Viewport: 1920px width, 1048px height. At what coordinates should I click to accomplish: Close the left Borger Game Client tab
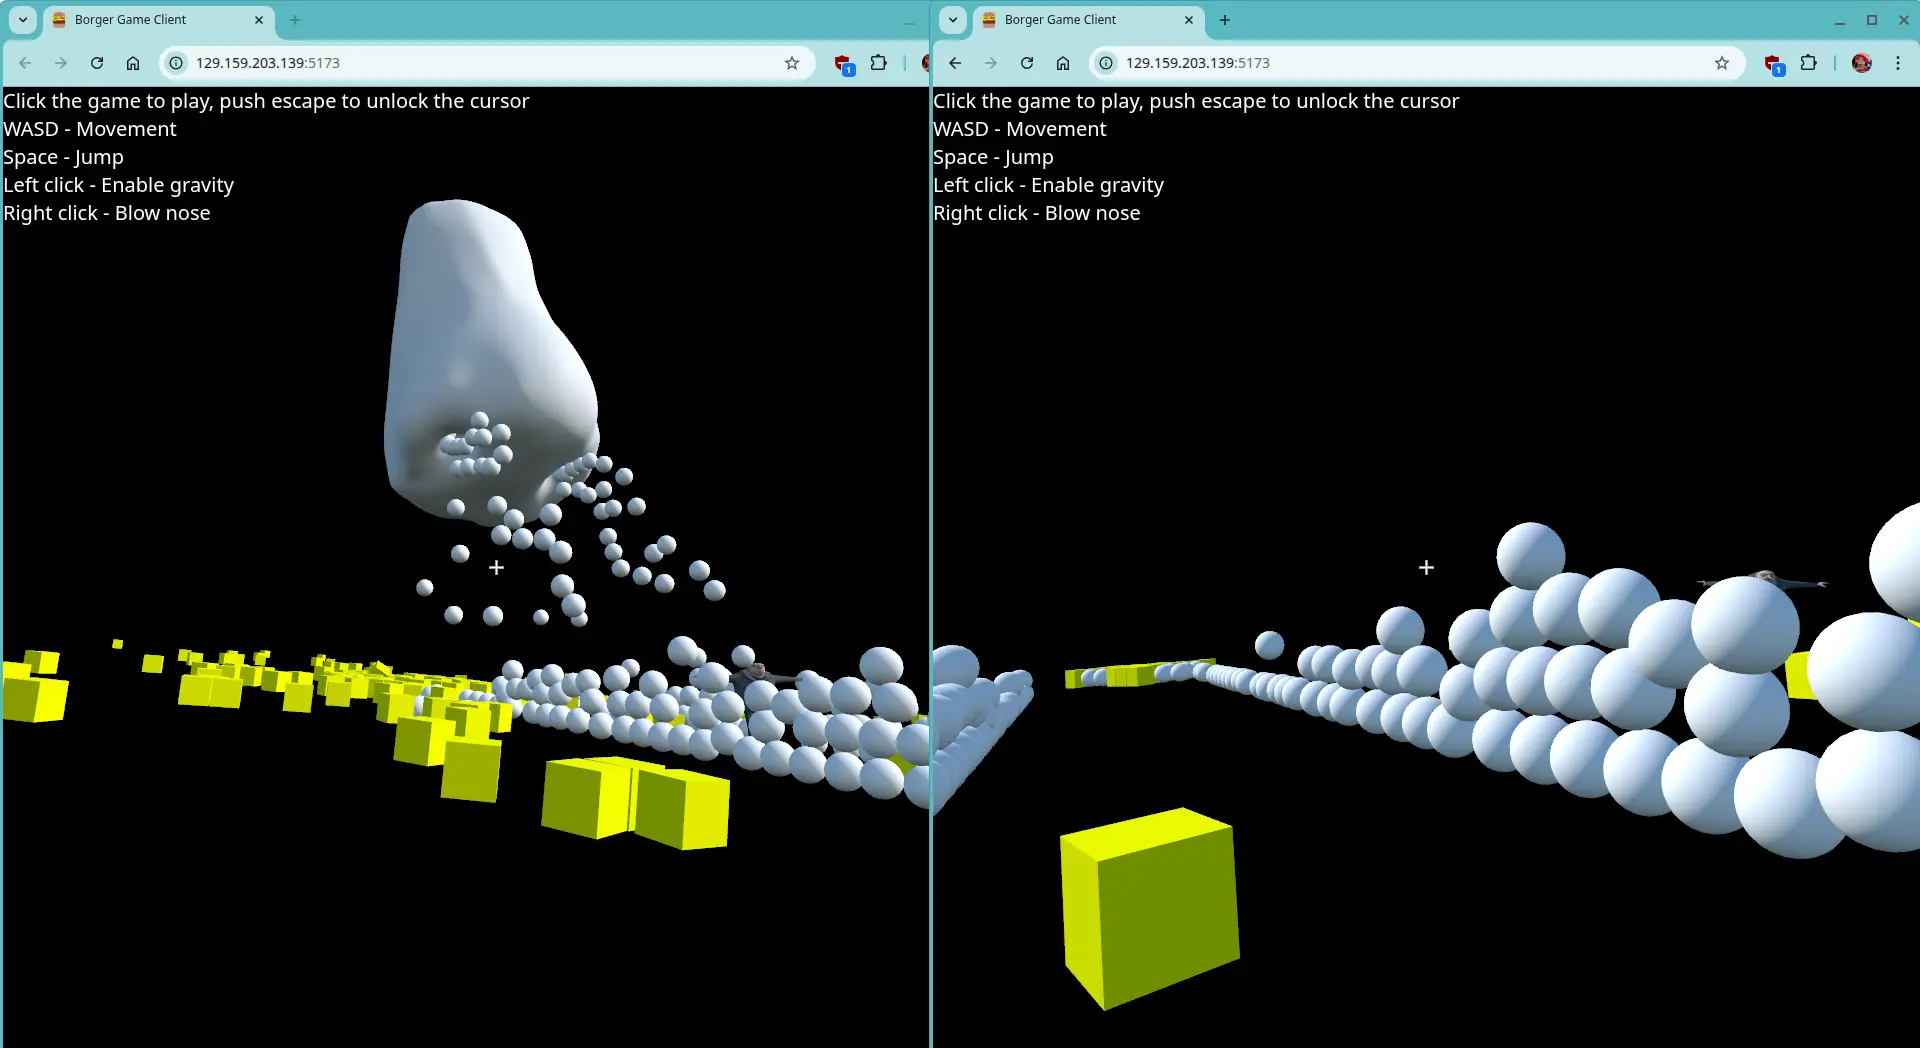[259, 20]
